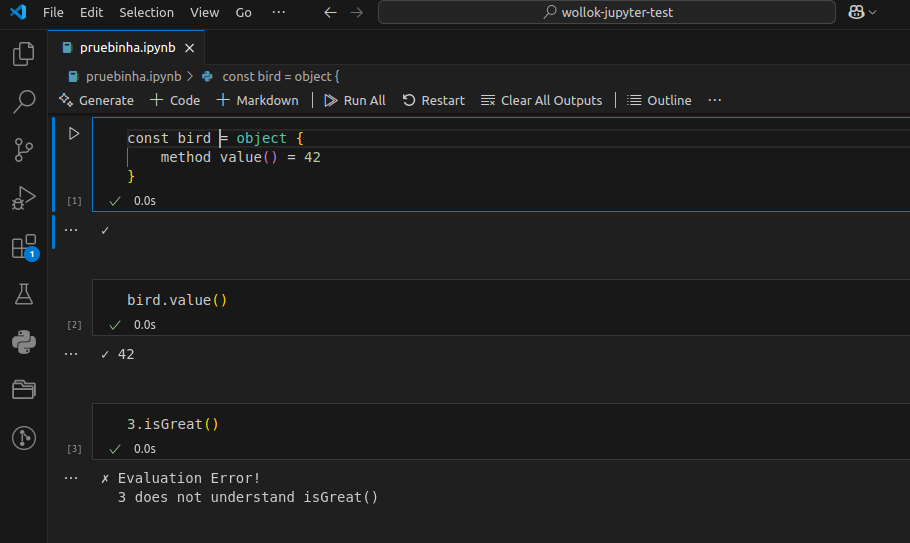Open the Copilot chat icon

click(x=856, y=12)
